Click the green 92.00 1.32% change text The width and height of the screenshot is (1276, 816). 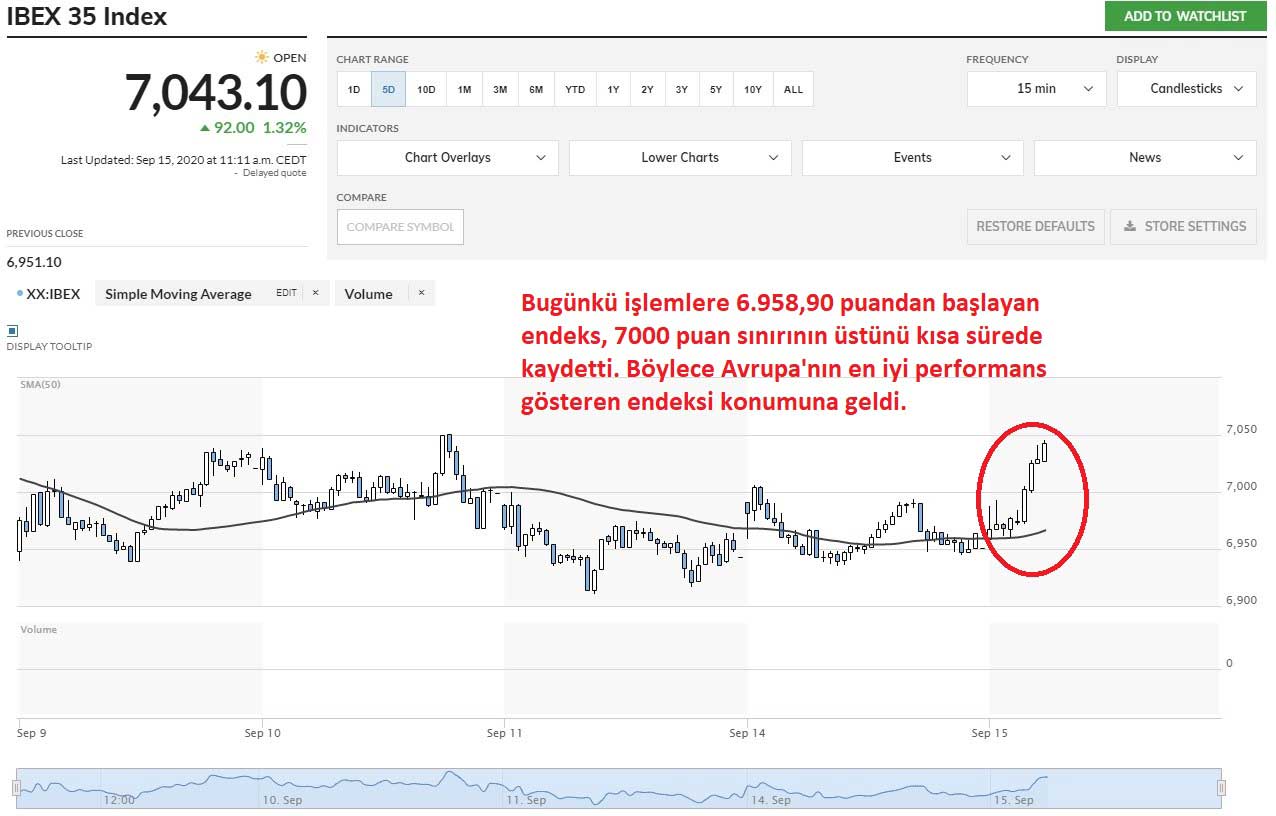coord(253,128)
